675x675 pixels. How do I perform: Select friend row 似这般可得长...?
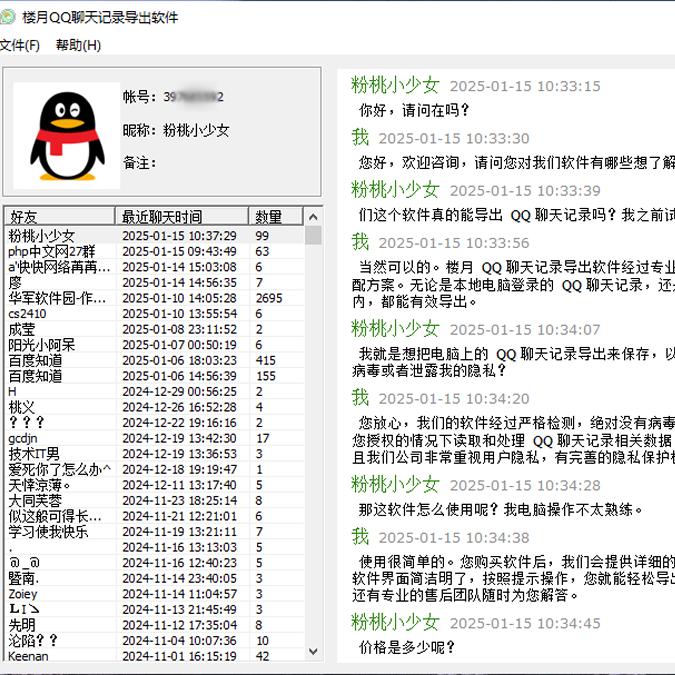click(x=154, y=516)
